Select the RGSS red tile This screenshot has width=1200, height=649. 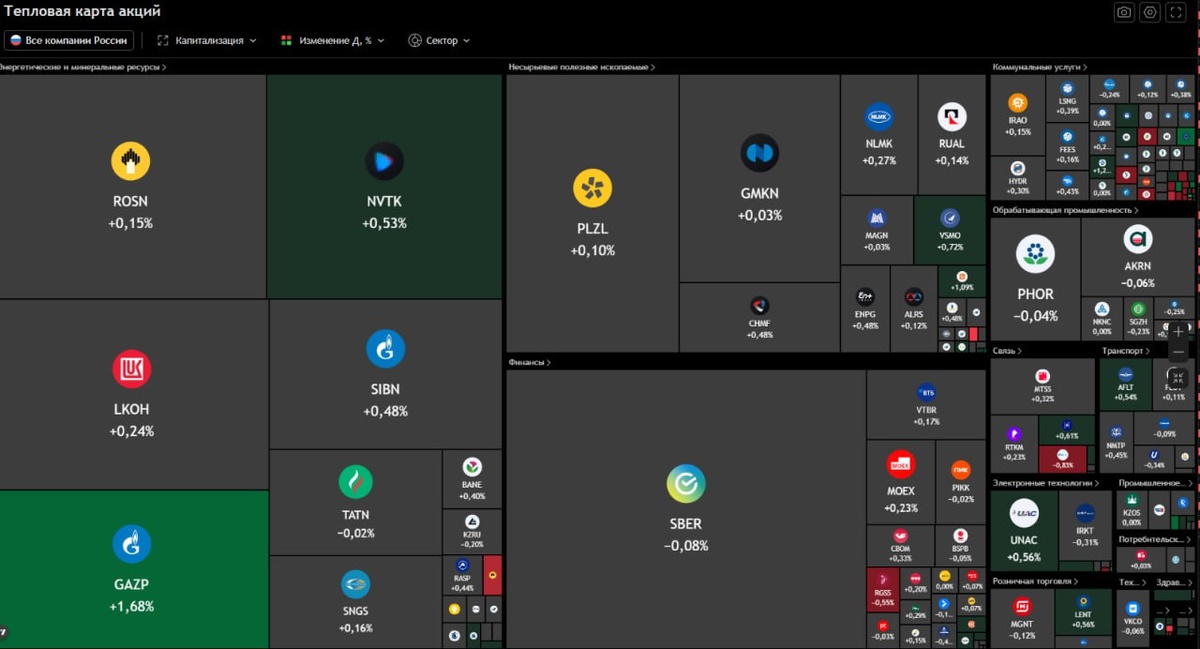point(882,590)
